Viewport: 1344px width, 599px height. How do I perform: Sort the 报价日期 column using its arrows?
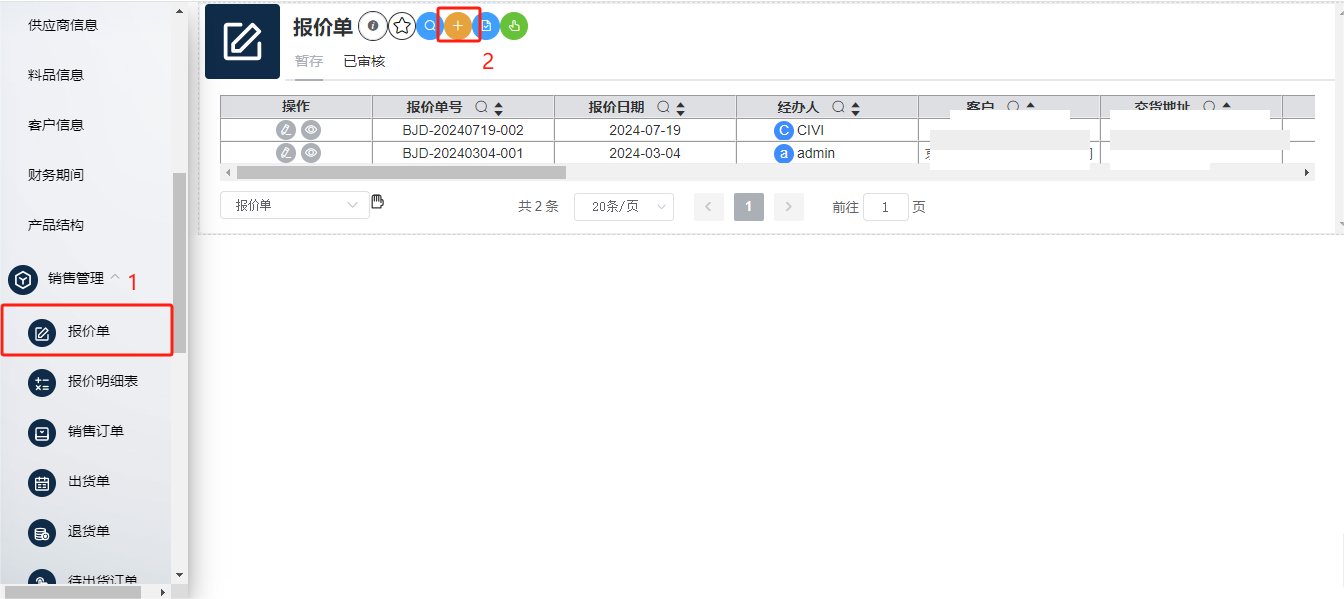[680, 108]
